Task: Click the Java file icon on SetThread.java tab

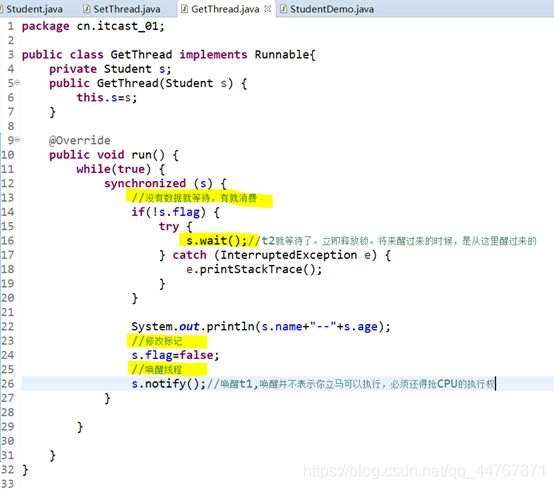Action: (87, 9)
